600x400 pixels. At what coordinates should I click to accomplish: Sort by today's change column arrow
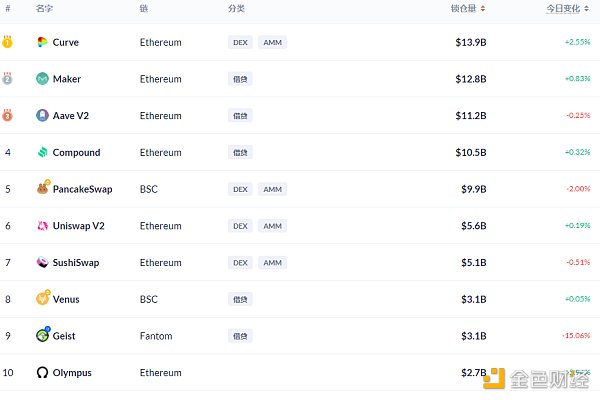(x=586, y=8)
